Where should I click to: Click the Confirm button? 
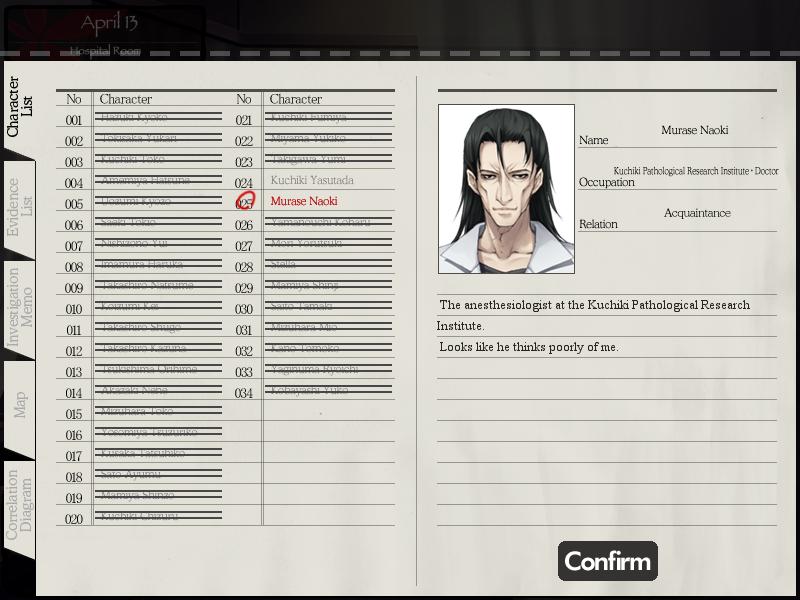608,561
